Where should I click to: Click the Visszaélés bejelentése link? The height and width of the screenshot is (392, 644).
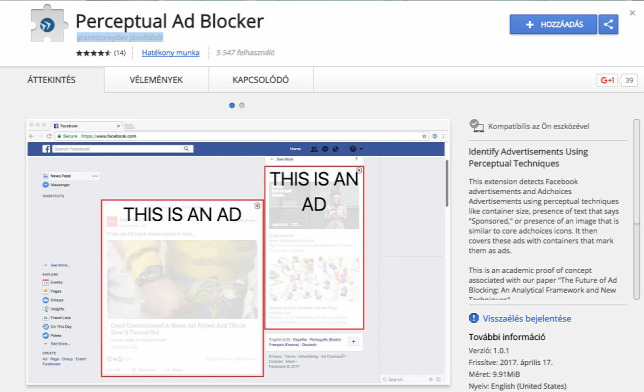pos(527,318)
